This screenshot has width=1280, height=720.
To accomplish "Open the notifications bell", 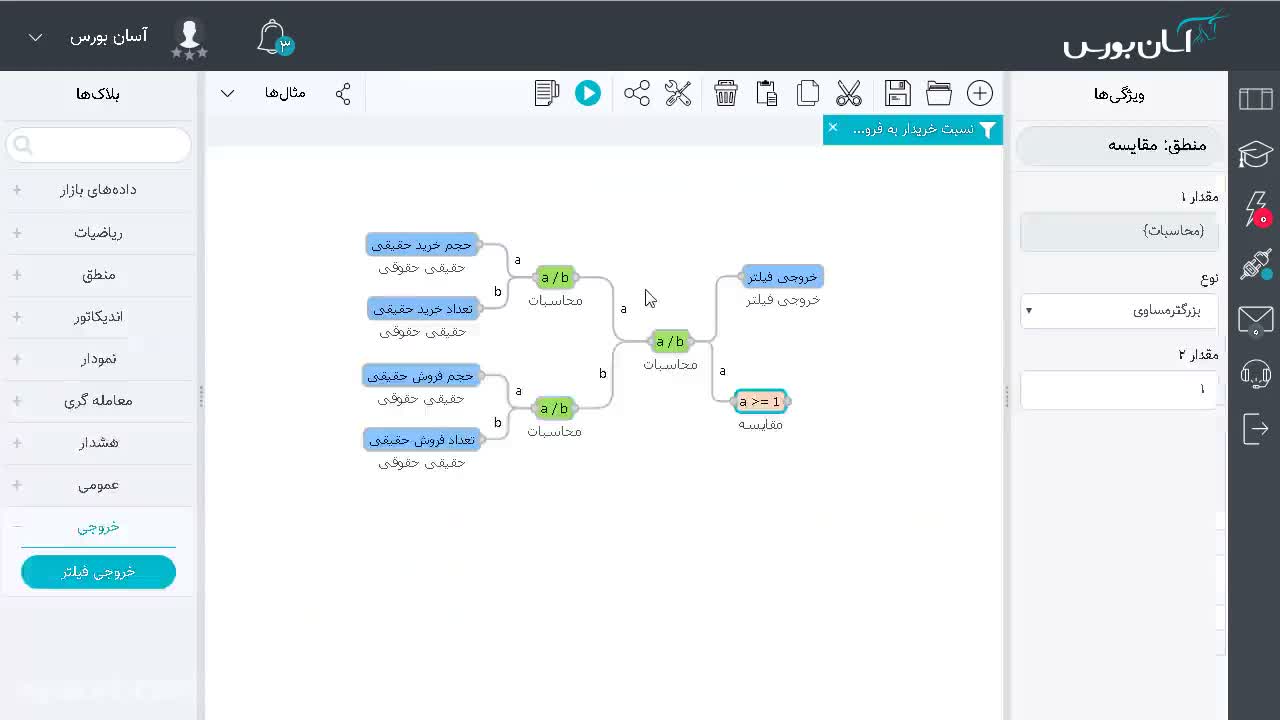I will tap(274, 38).
